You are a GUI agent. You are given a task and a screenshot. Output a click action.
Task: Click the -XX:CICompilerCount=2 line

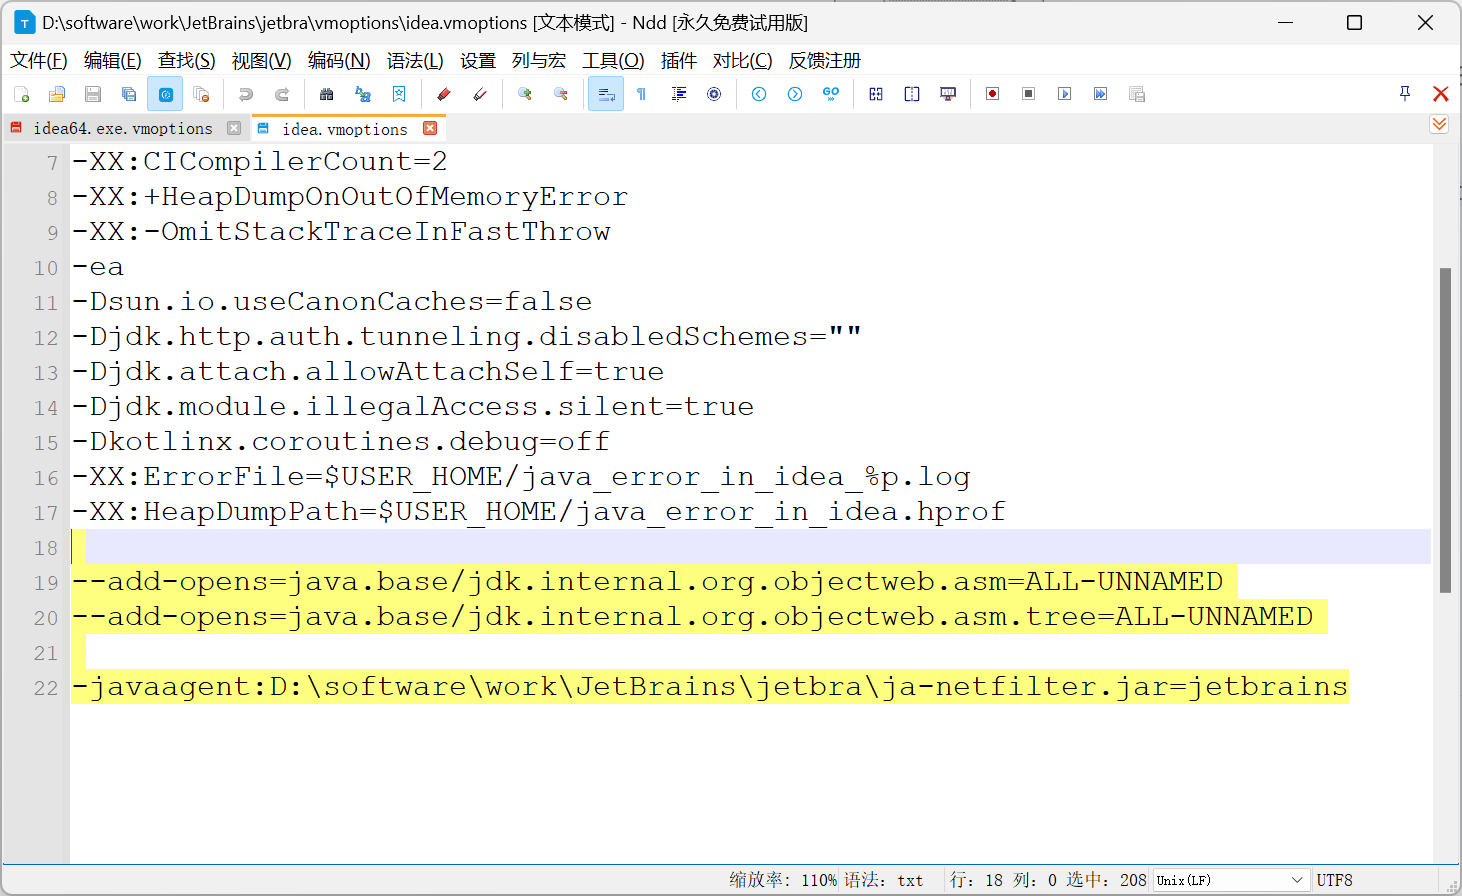(x=259, y=162)
